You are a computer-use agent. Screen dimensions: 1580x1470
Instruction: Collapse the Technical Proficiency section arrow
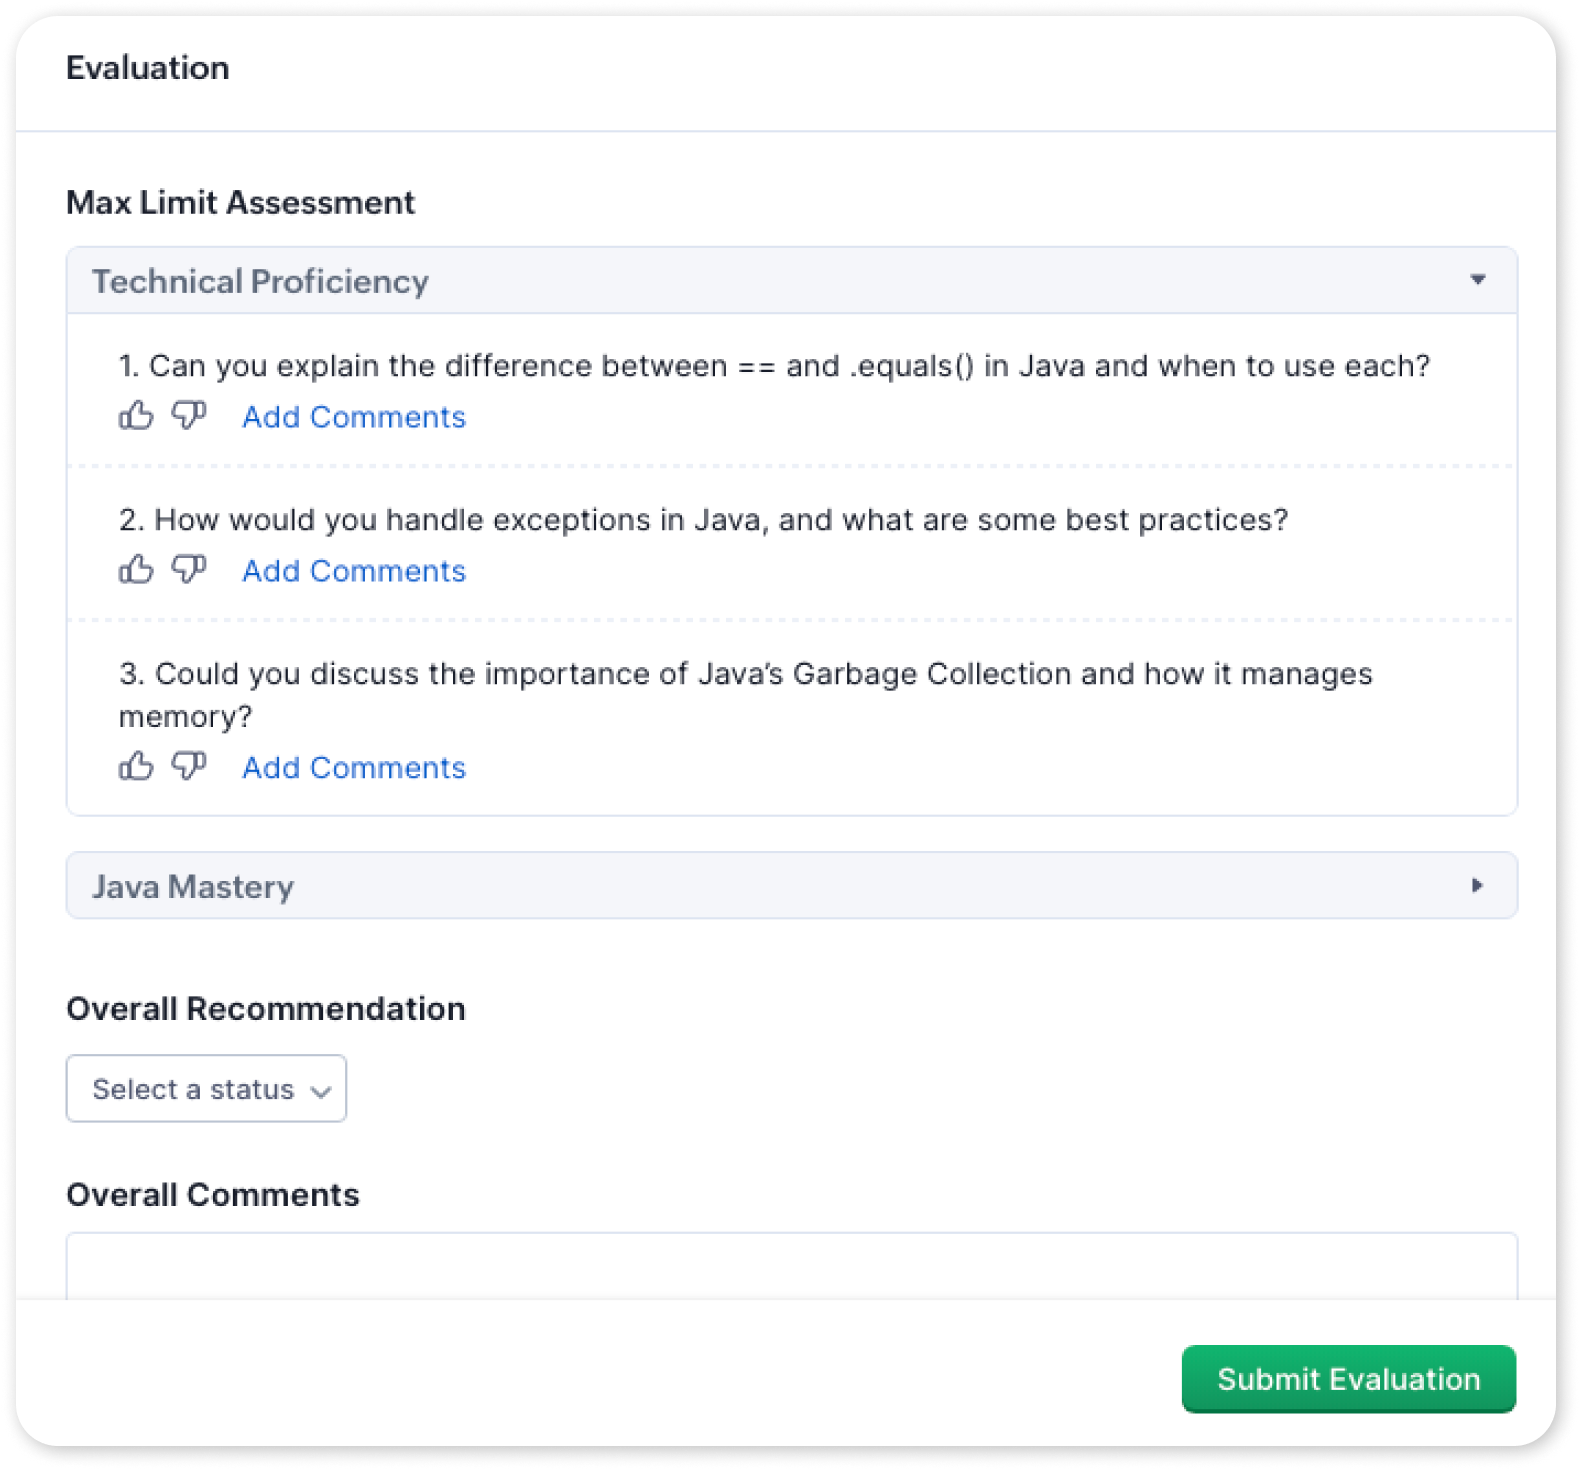[x=1477, y=280]
